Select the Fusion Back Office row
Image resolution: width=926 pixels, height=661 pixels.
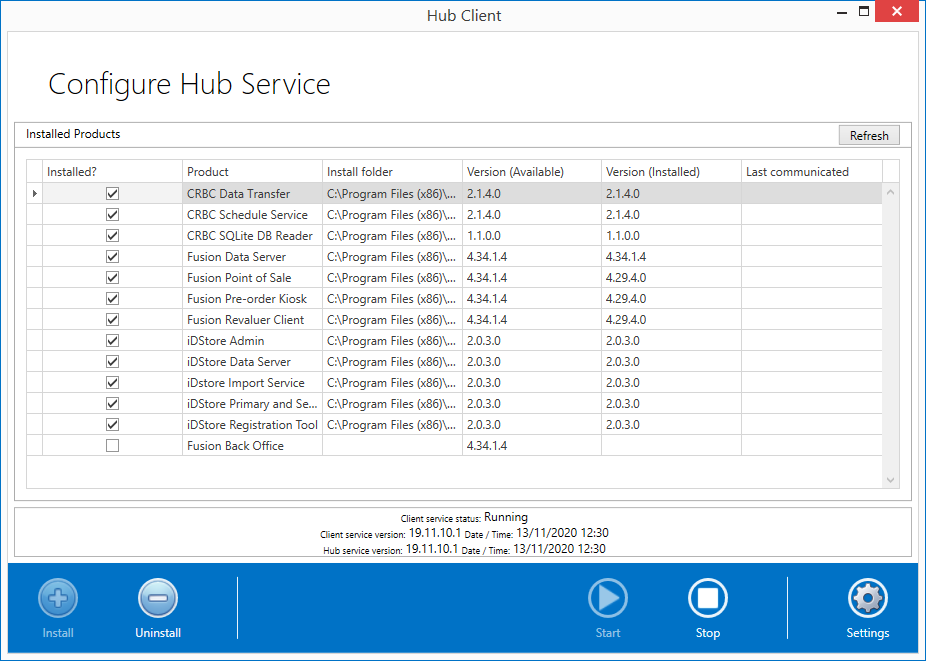454,445
